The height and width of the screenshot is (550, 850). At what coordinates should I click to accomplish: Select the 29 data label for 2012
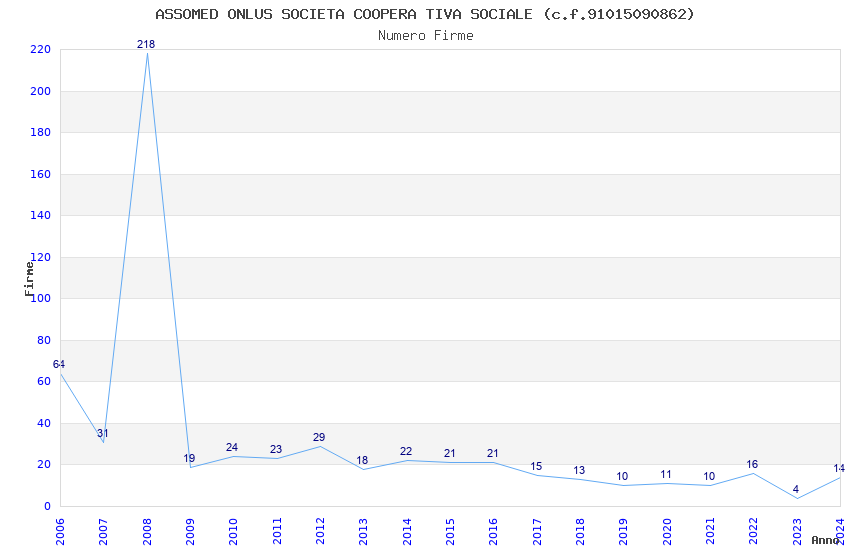pyautogui.click(x=319, y=437)
